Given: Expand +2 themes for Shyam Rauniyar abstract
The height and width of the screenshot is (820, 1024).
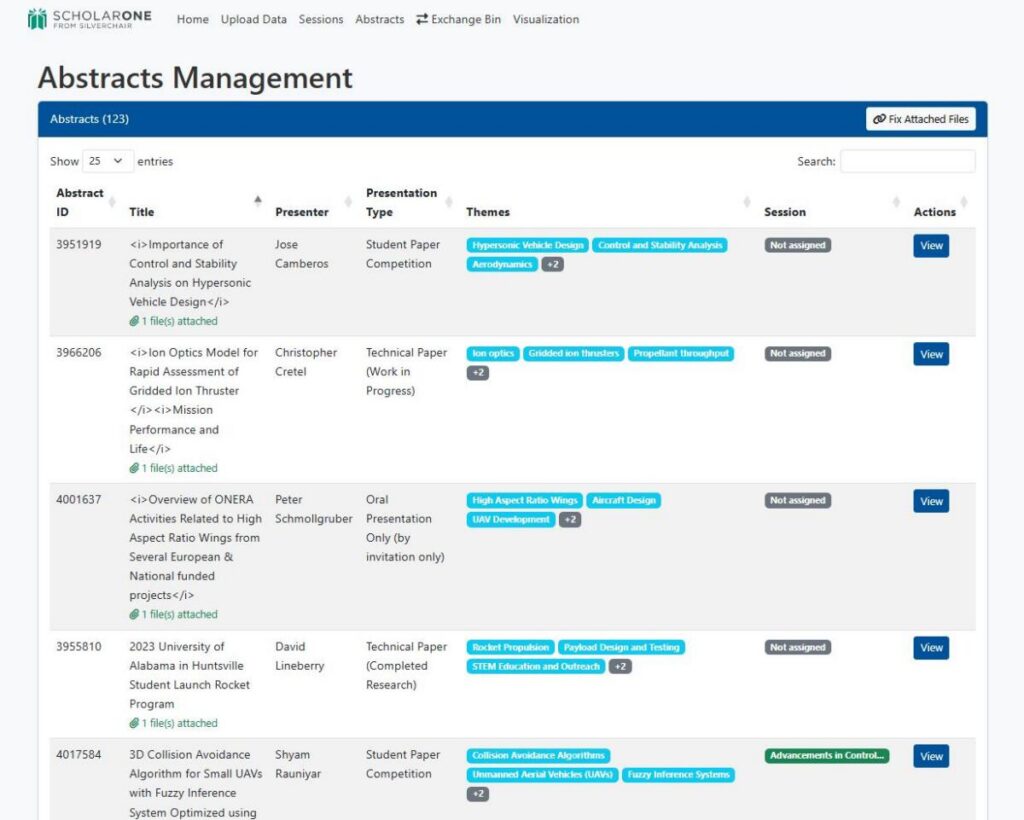Looking at the screenshot, I should coord(477,794).
